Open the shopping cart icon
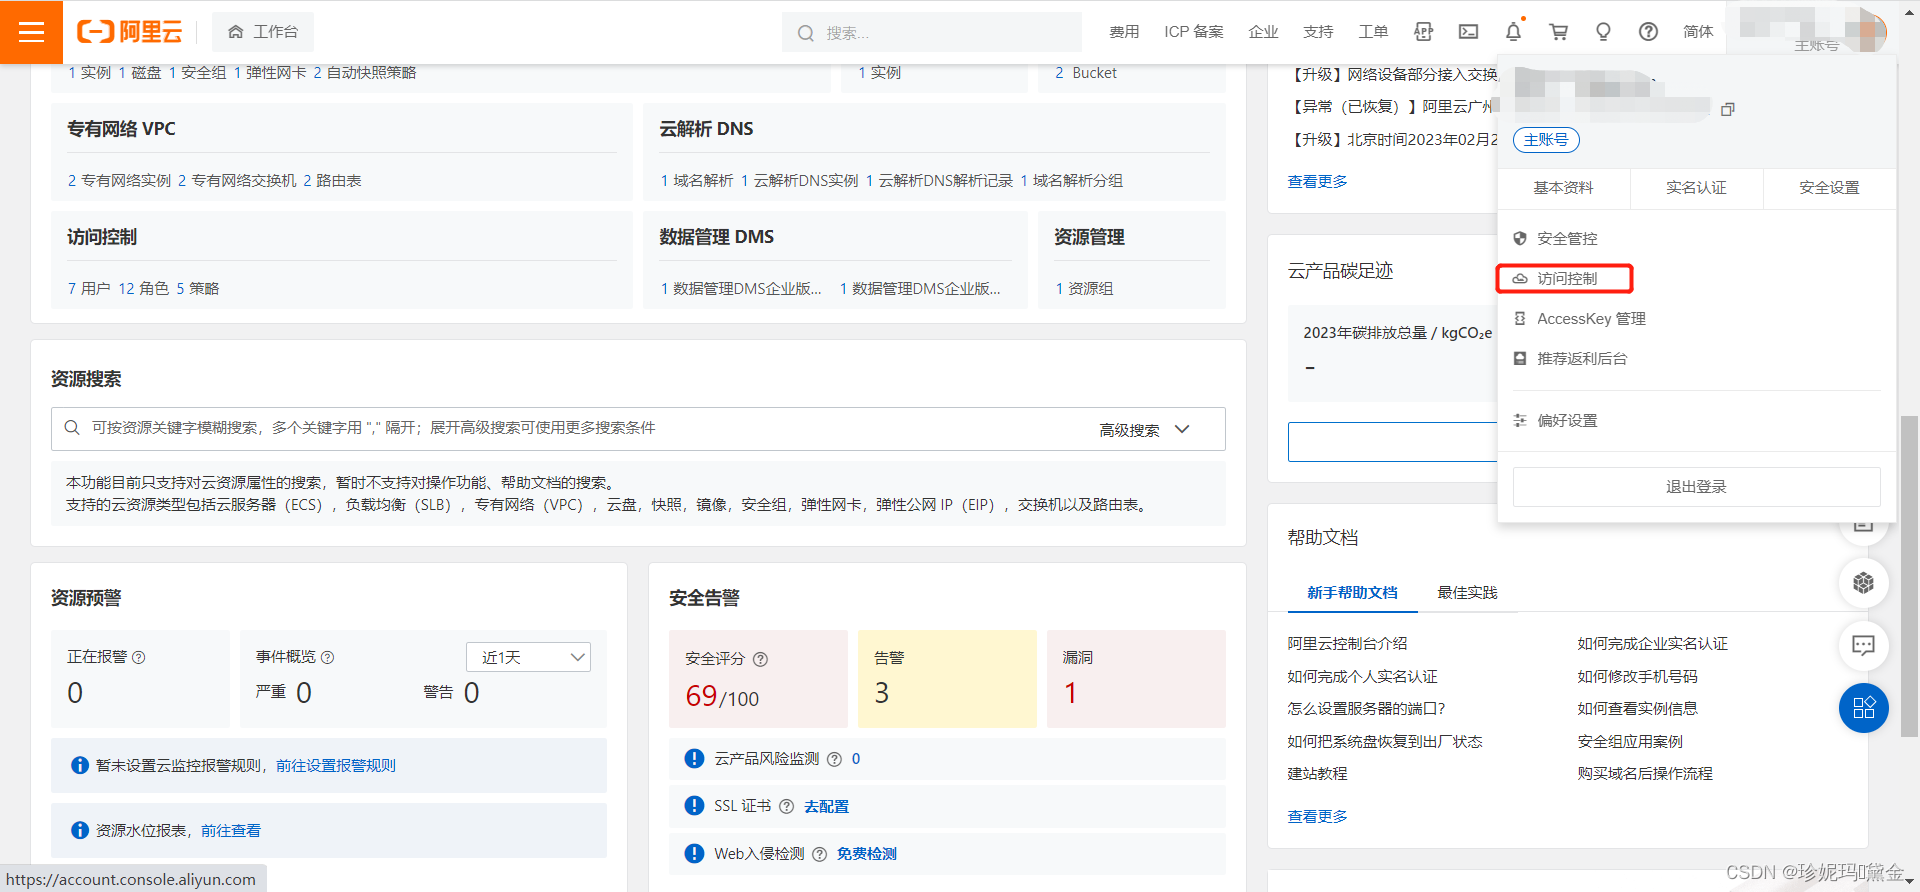1920x892 pixels. [1558, 32]
